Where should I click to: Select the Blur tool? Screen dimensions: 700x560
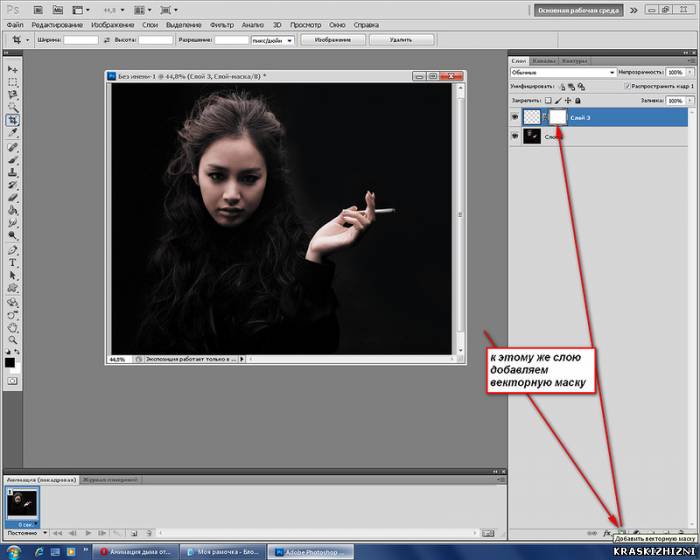[x=12, y=222]
